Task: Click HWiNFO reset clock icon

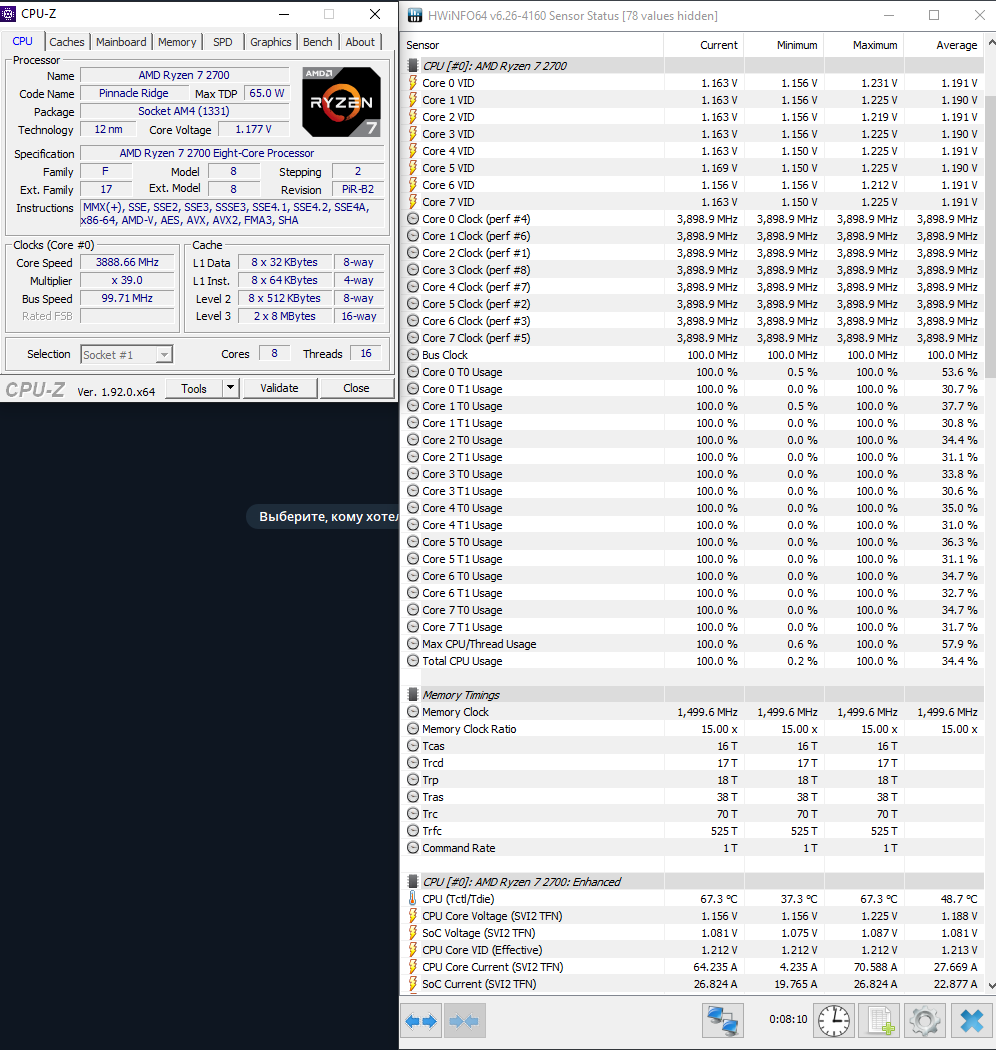Action: tap(833, 1021)
